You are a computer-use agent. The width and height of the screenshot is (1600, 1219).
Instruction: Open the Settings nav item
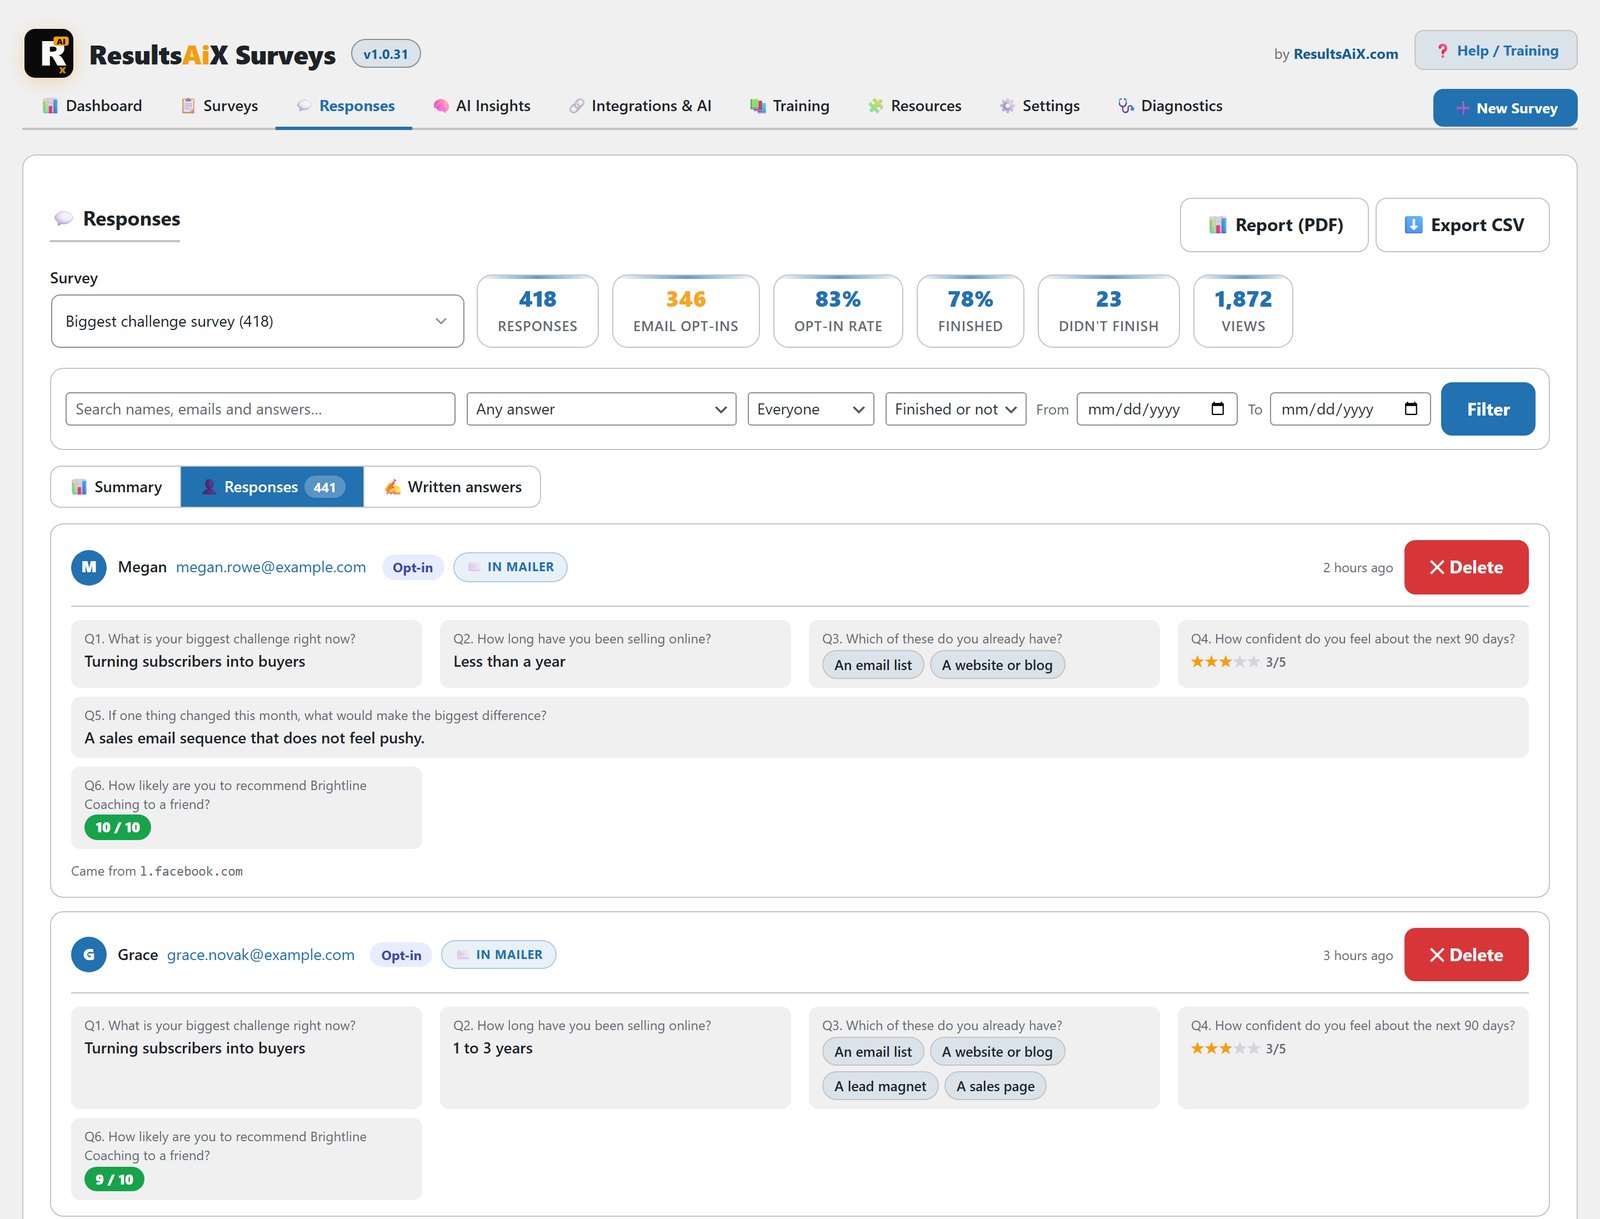(1040, 106)
